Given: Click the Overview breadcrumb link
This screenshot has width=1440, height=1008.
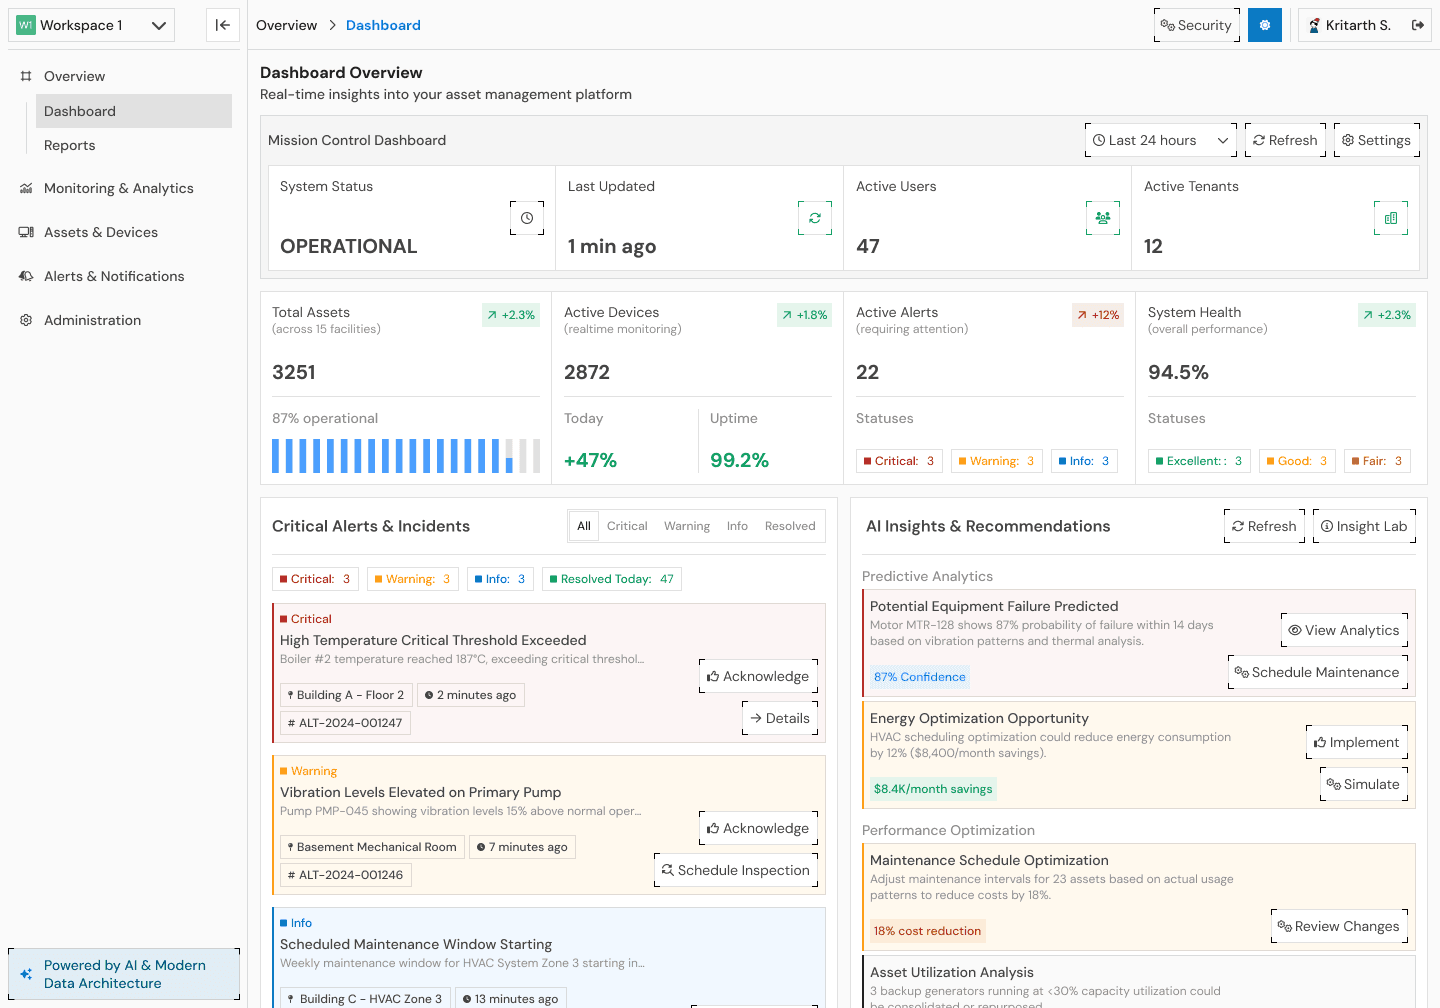Looking at the screenshot, I should pyautogui.click(x=286, y=25).
